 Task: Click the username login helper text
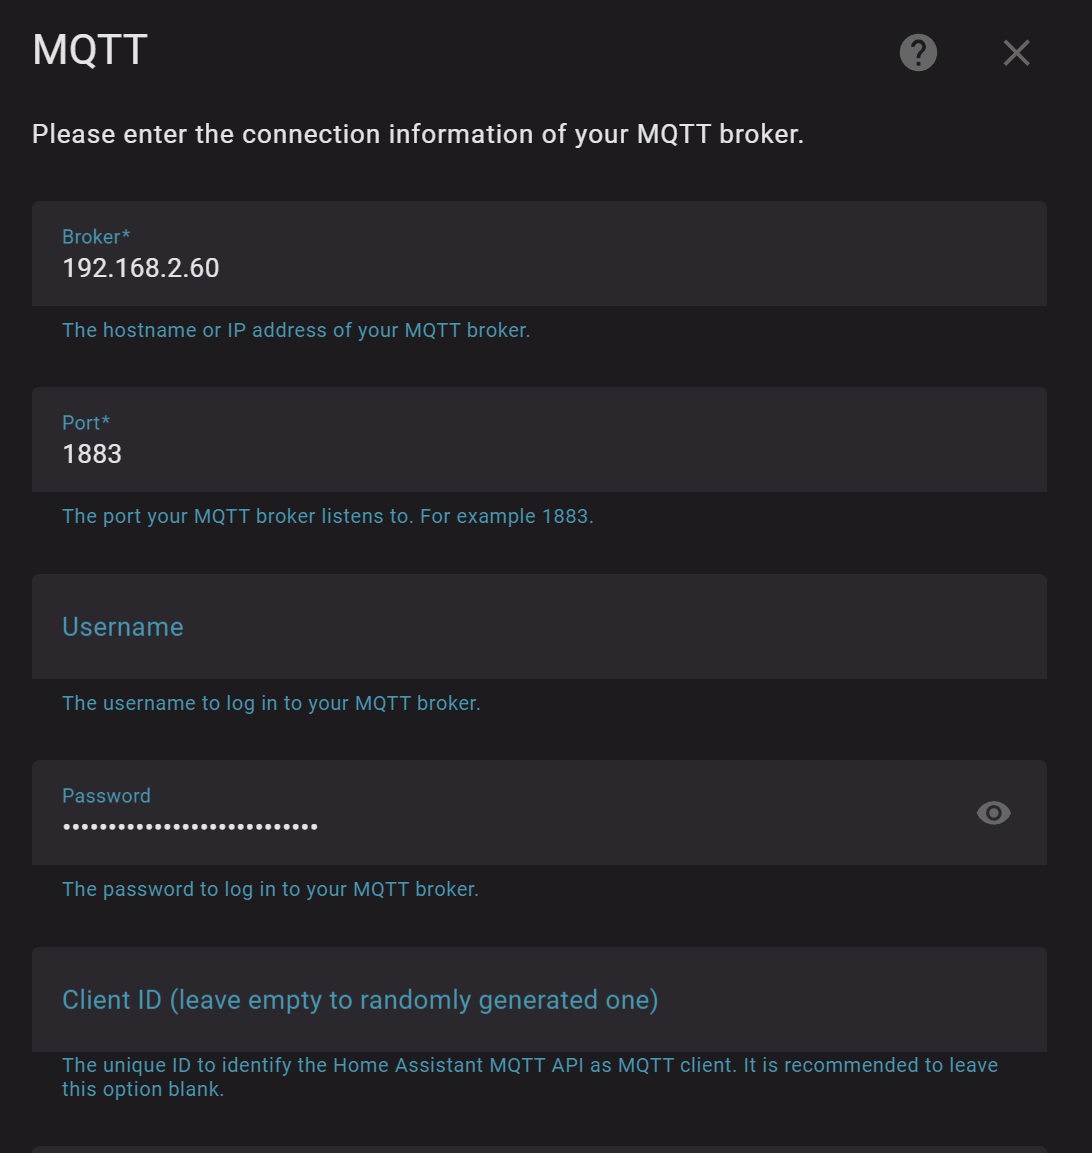[x=271, y=703]
